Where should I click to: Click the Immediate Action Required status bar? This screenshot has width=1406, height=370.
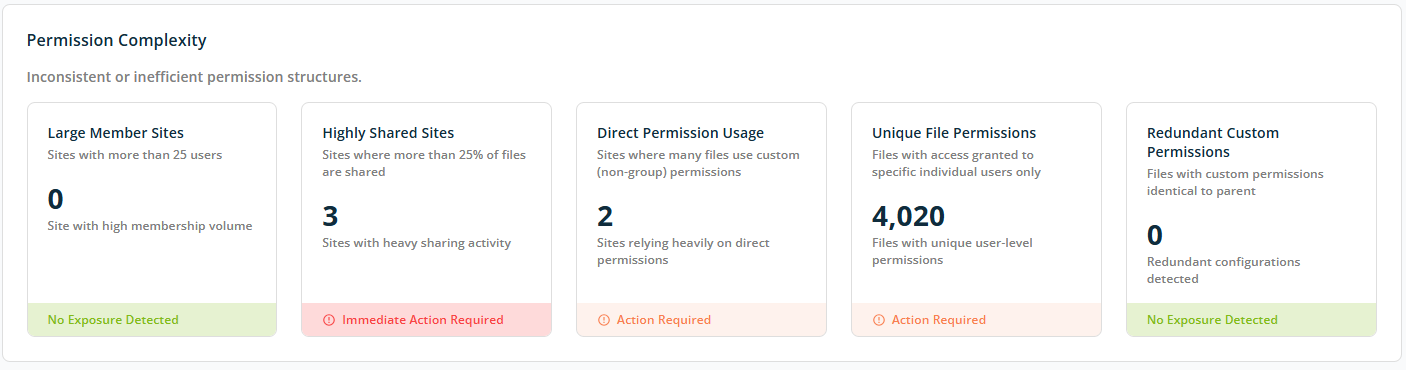click(426, 320)
